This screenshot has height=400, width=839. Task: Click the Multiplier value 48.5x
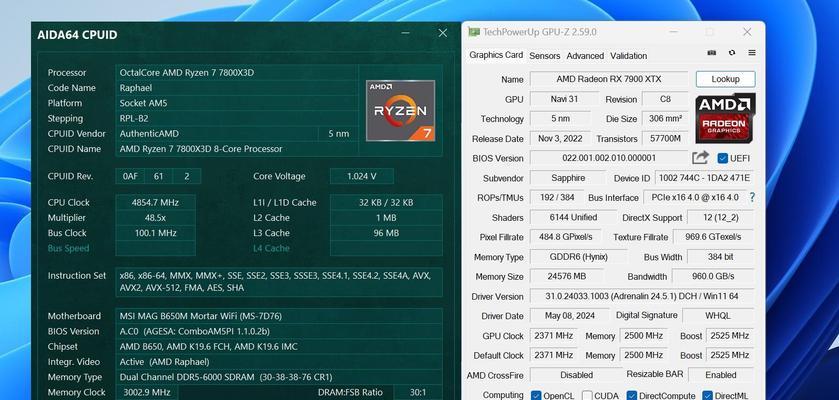click(x=155, y=218)
